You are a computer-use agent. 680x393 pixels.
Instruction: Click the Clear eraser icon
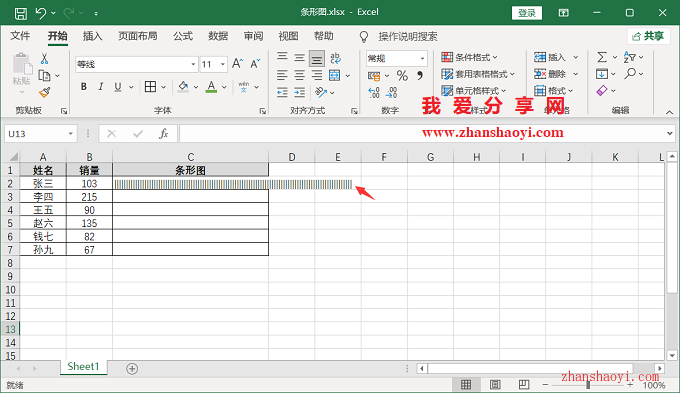[x=602, y=90]
